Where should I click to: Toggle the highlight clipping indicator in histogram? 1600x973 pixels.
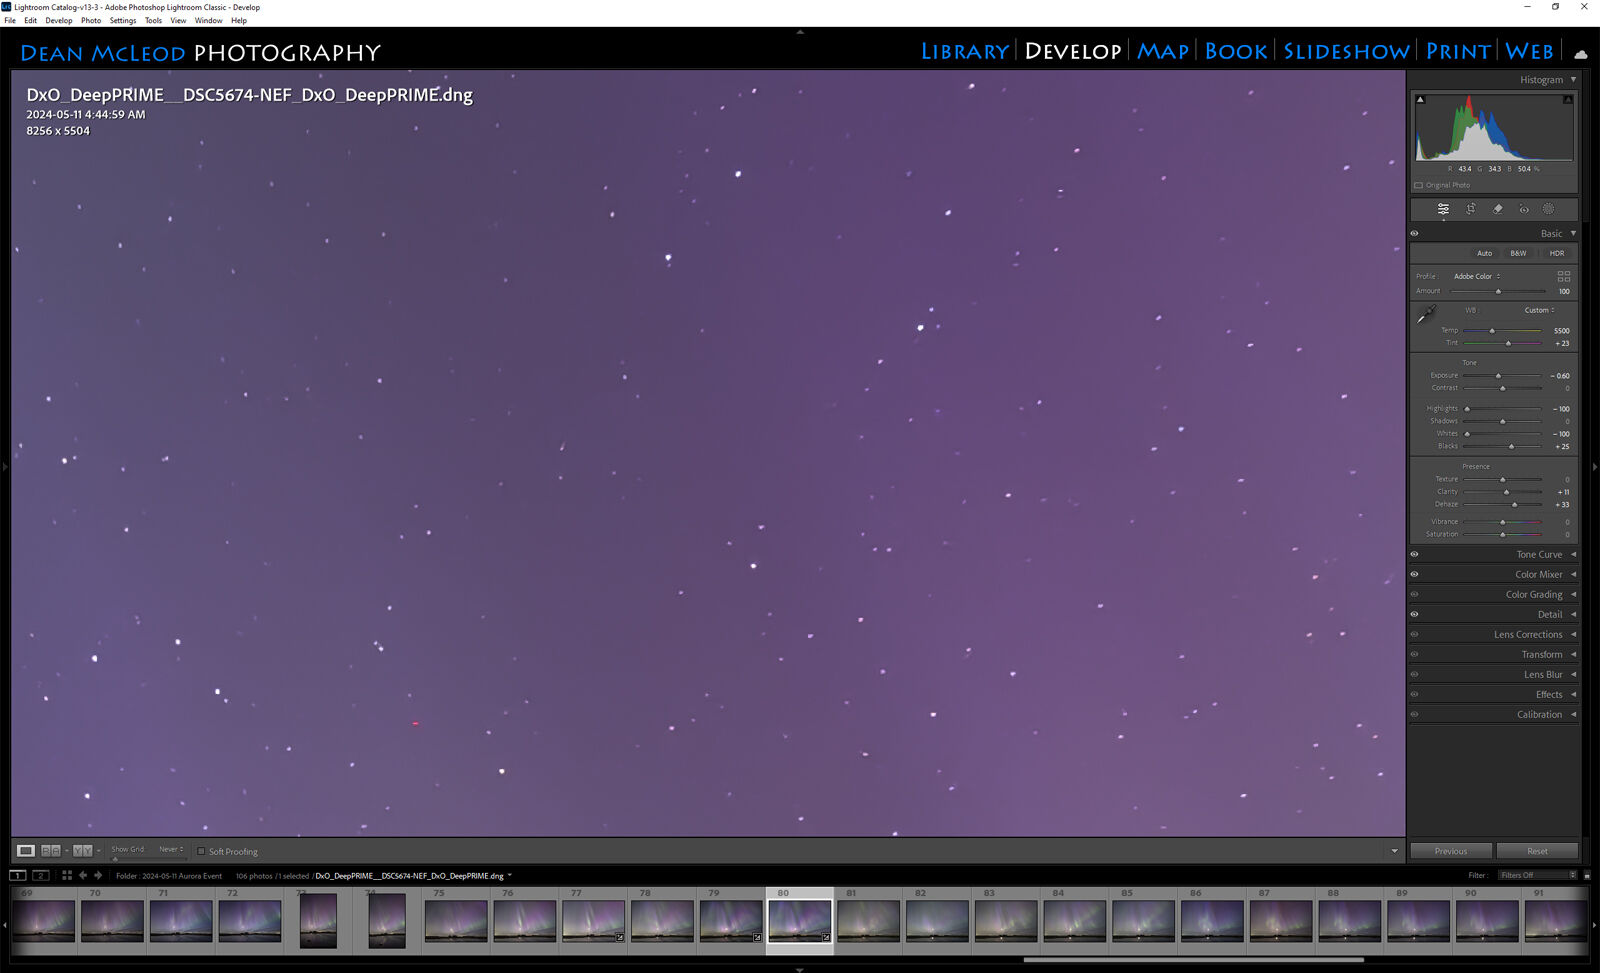[1568, 99]
